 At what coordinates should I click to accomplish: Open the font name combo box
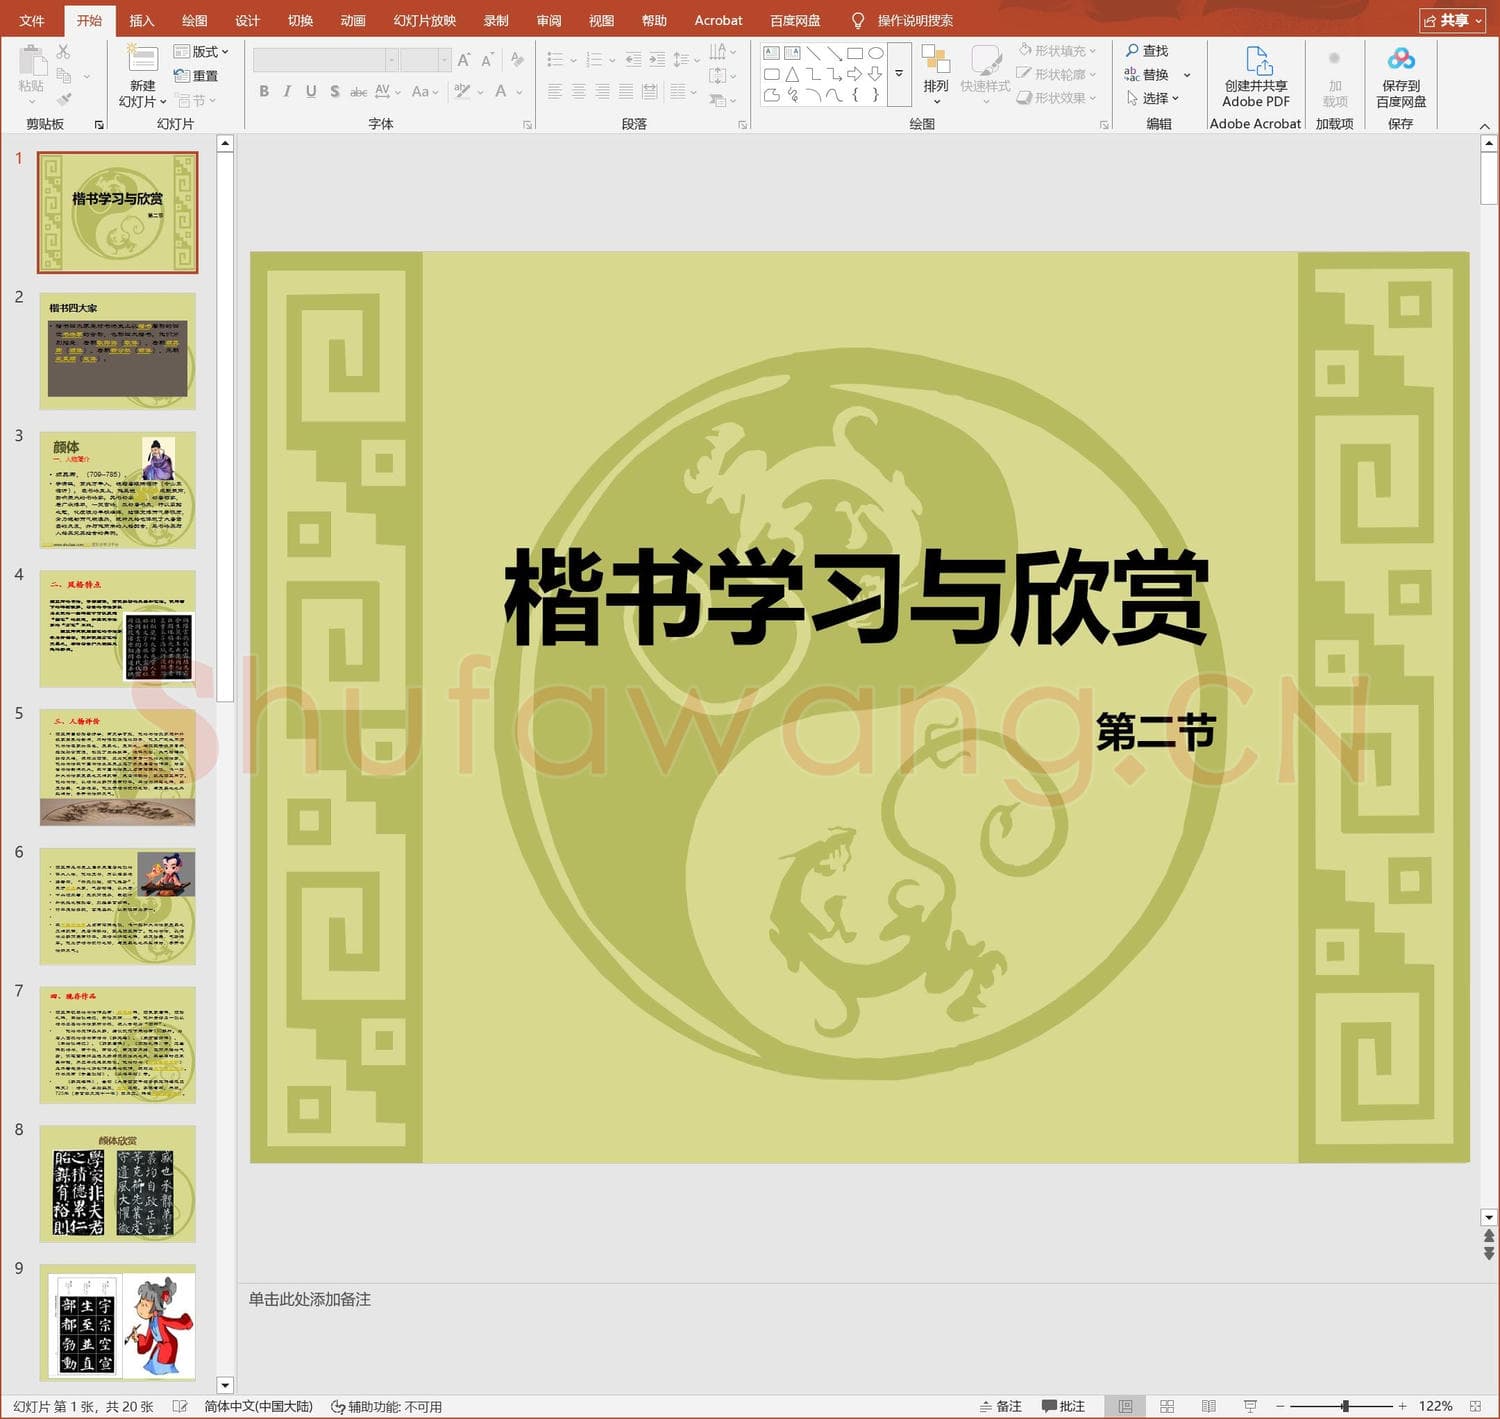(x=325, y=60)
